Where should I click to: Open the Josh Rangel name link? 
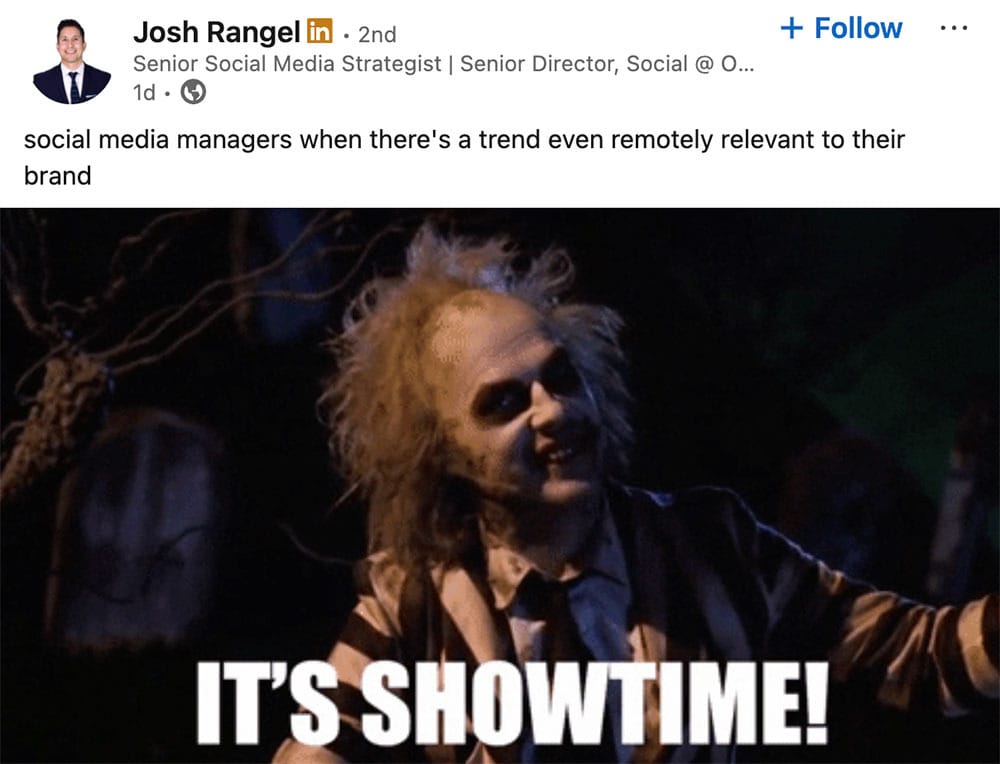coord(216,32)
